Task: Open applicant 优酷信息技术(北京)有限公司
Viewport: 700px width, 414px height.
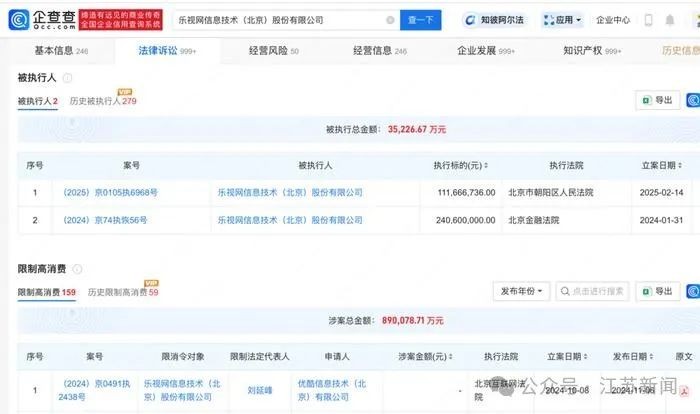Action: [x=332, y=390]
